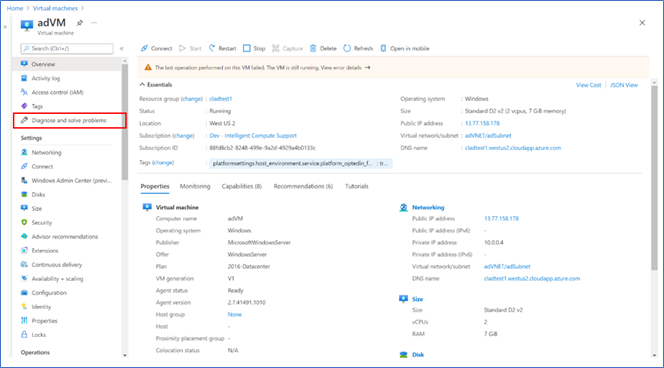The height and width of the screenshot is (368, 664).
Task: Switch to the Tutorials tab
Action: (x=357, y=186)
